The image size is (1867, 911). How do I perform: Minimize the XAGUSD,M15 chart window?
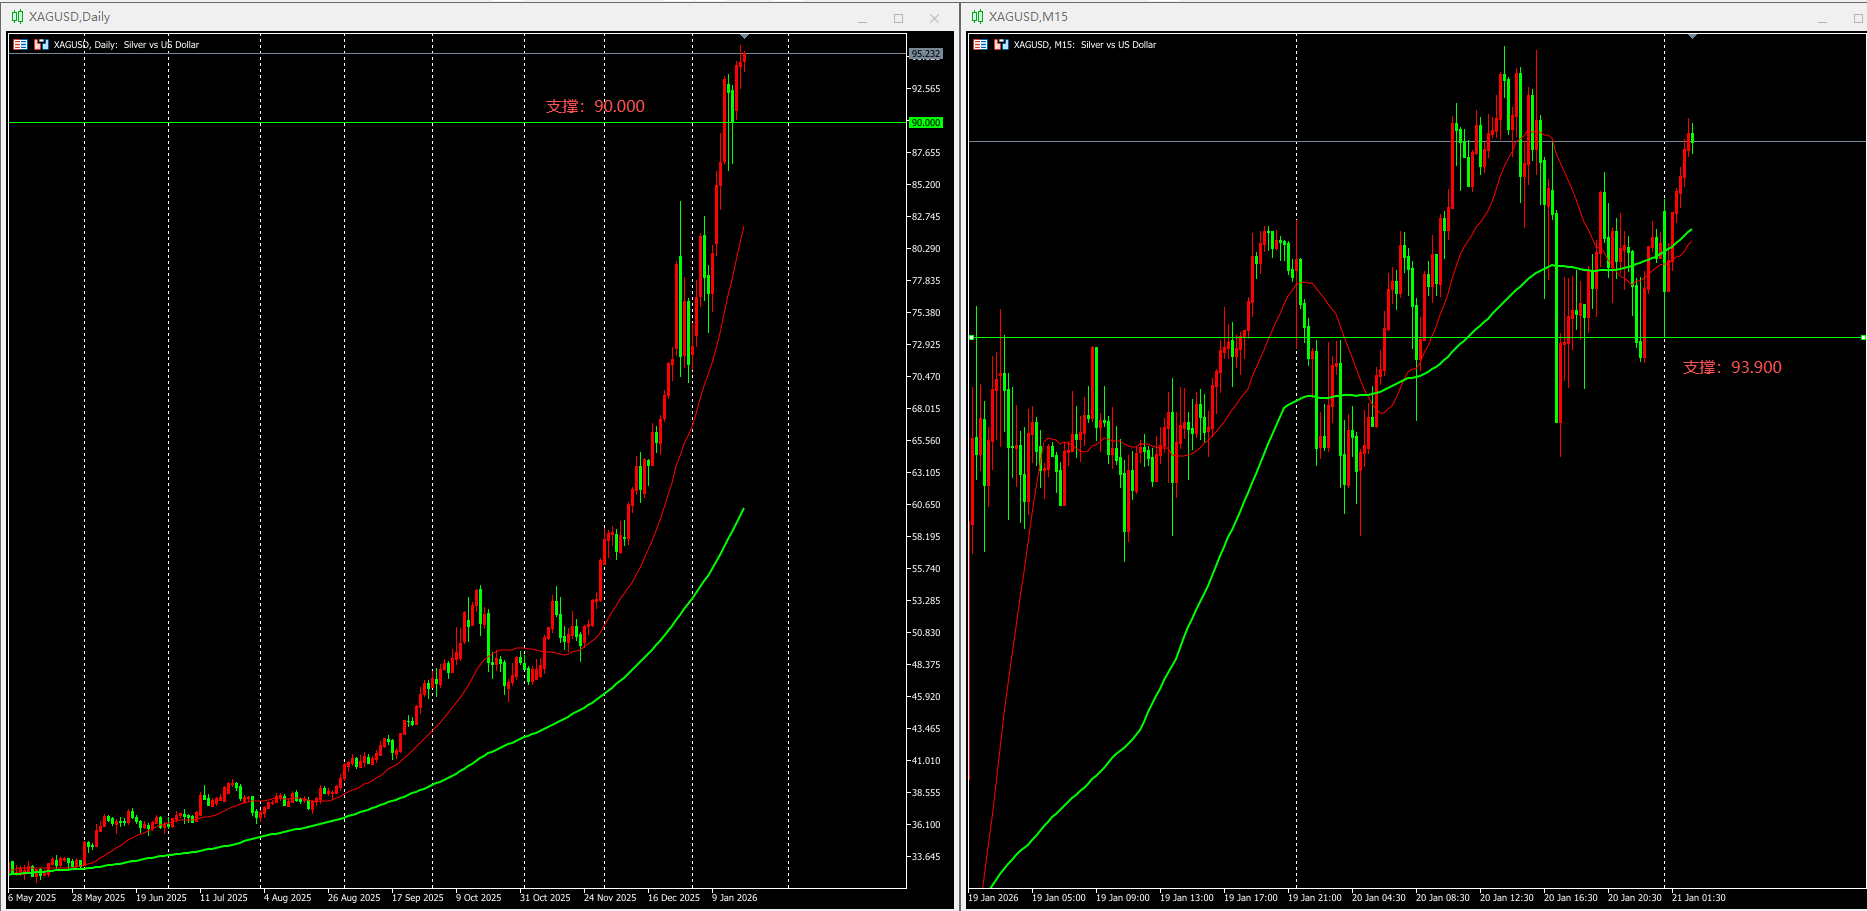pyautogui.click(x=1822, y=18)
